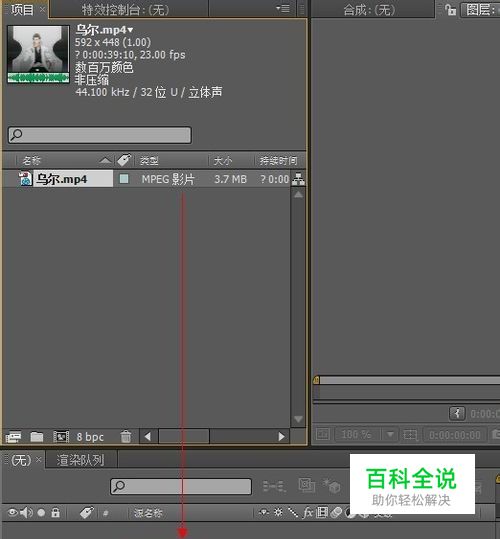Image resolution: width=500 pixels, height=539 pixels.
Task: Toggle the solo dot column switch
Action: coord(41,513)
